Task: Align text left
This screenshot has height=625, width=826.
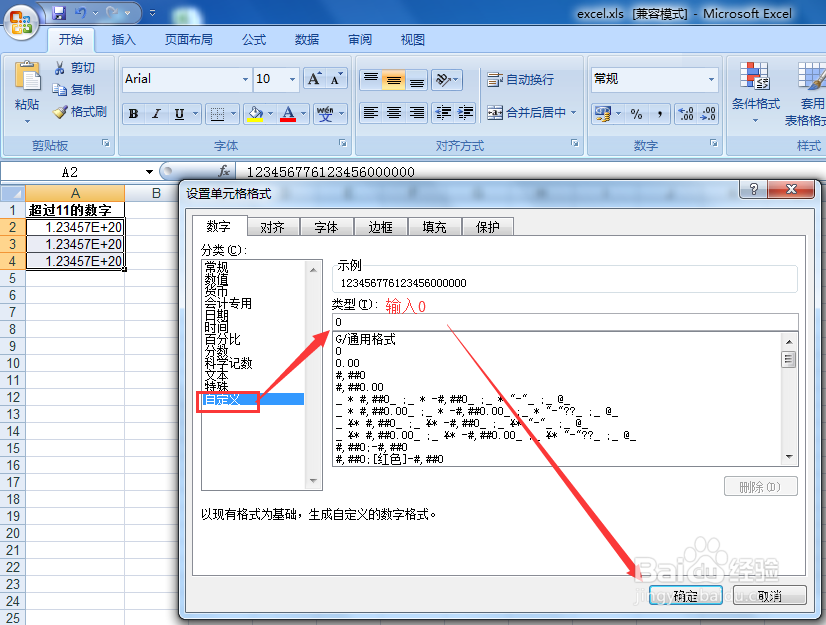Action: tap(371, 113)
